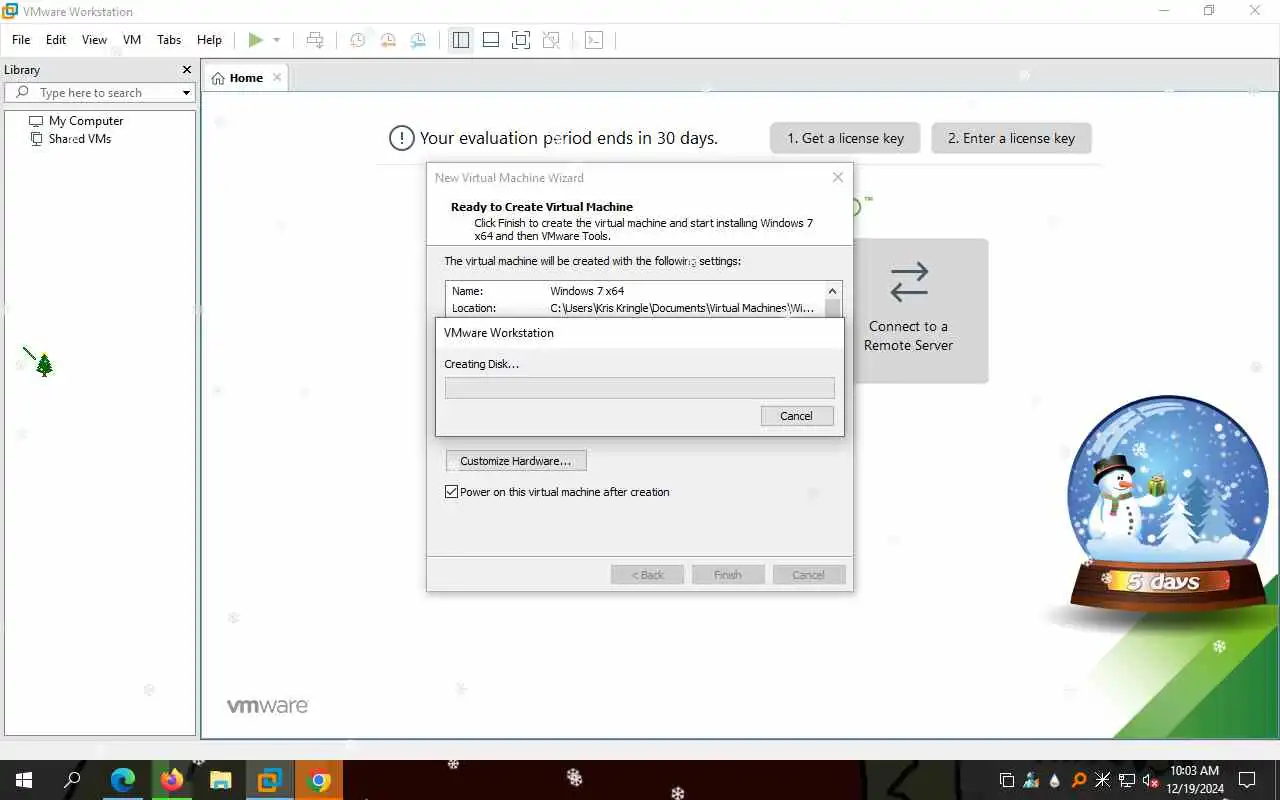Click the console view icon in toolbar

pos(594,40)
